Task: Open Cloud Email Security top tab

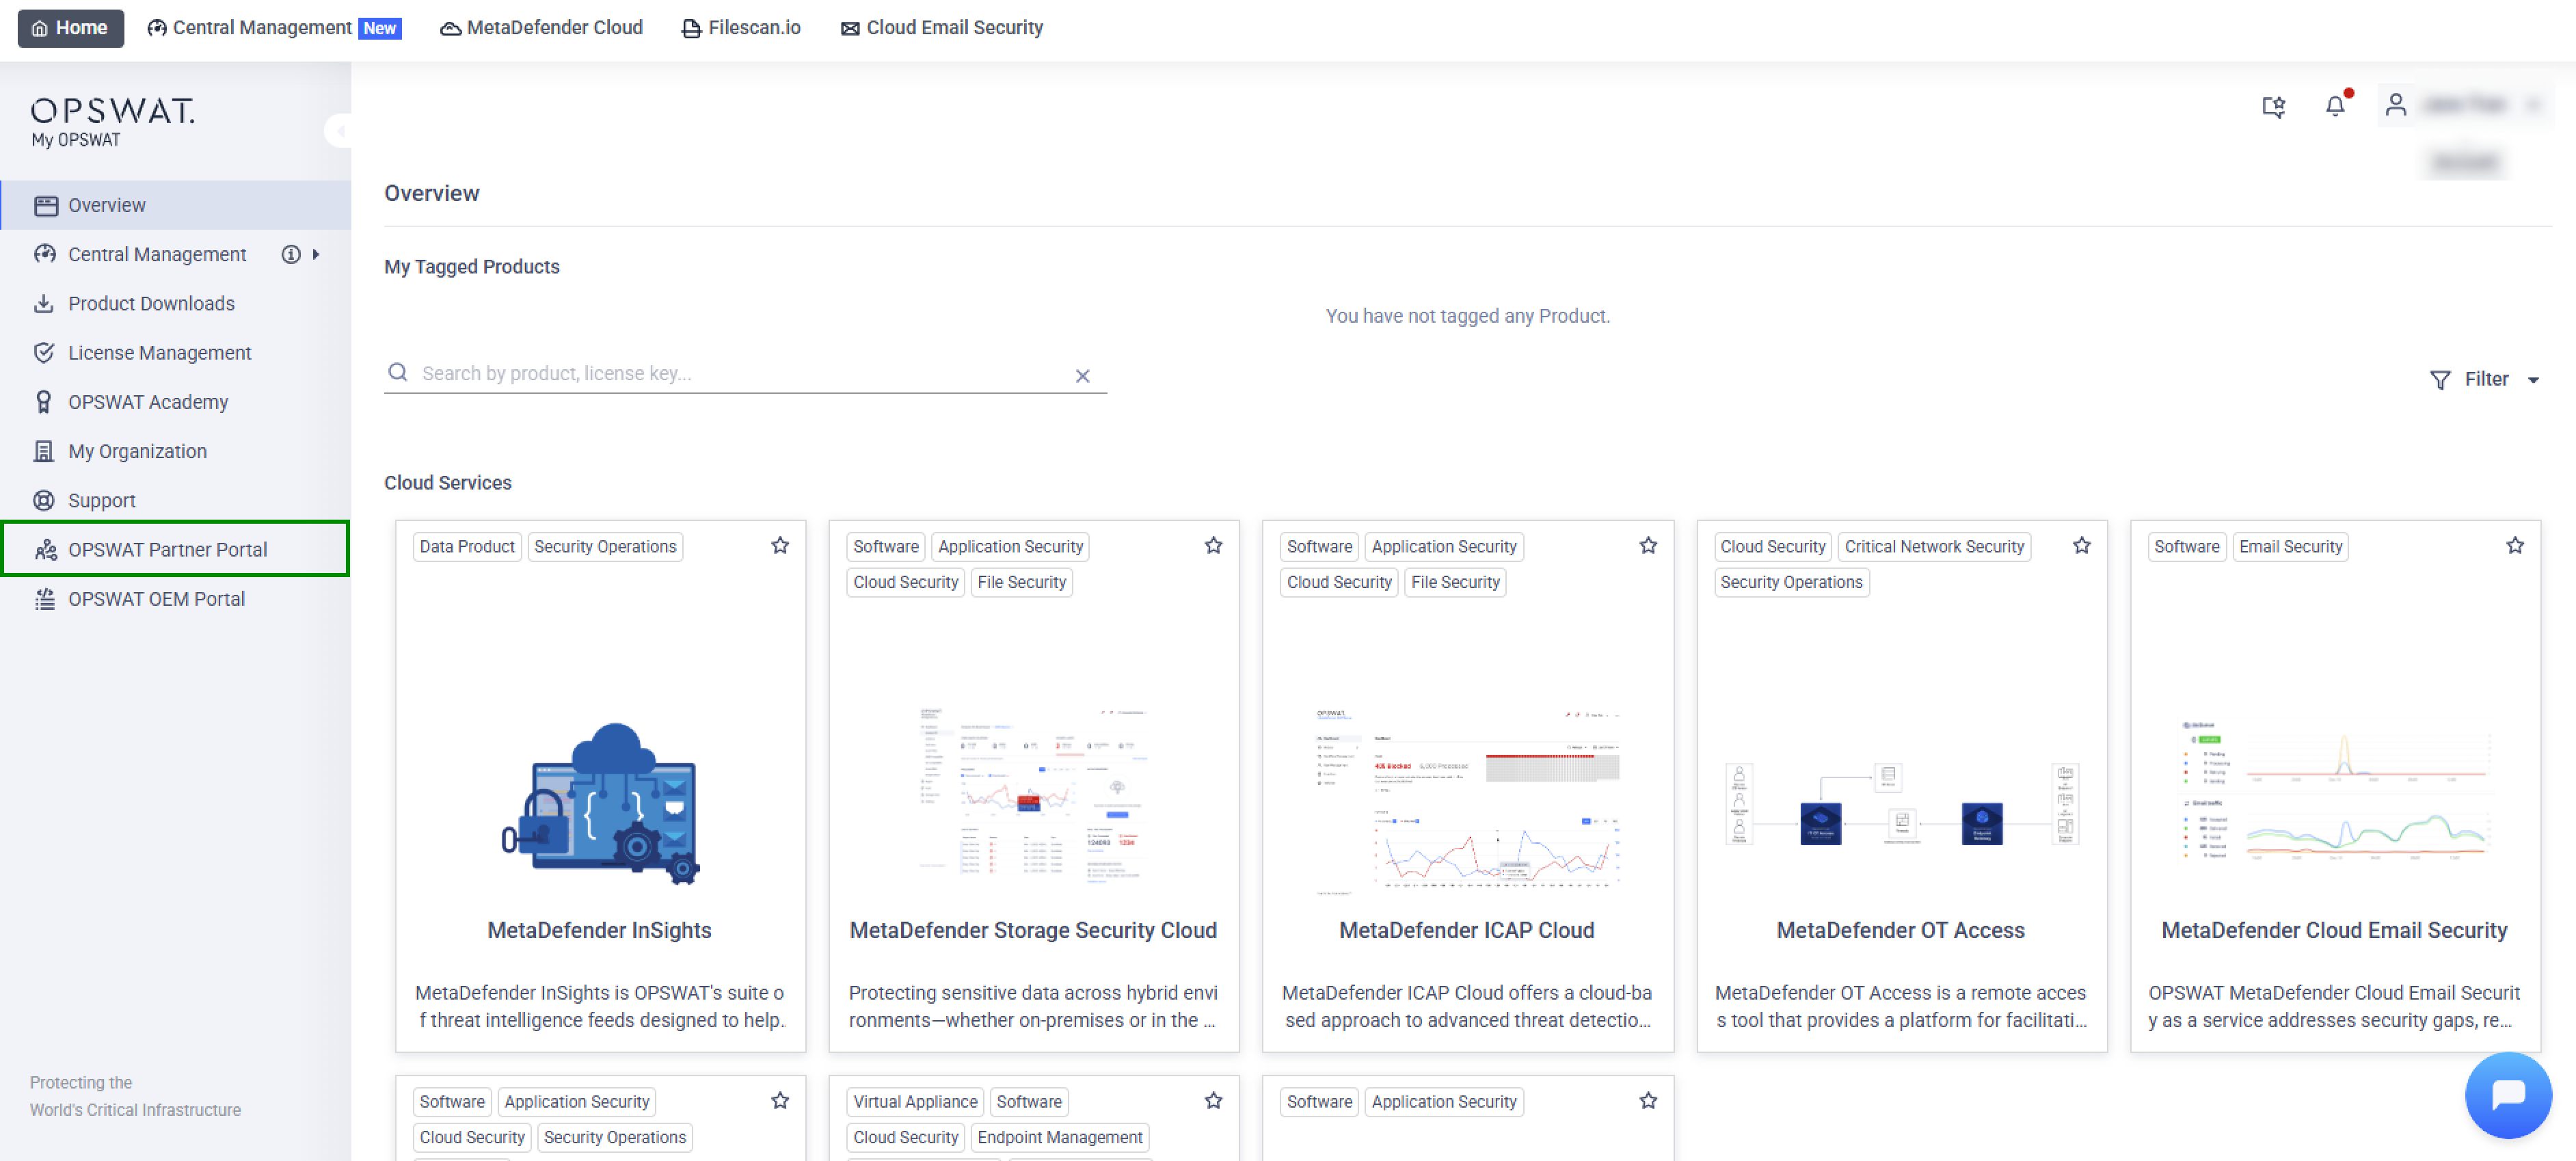Action: click(x=941, y=28)
